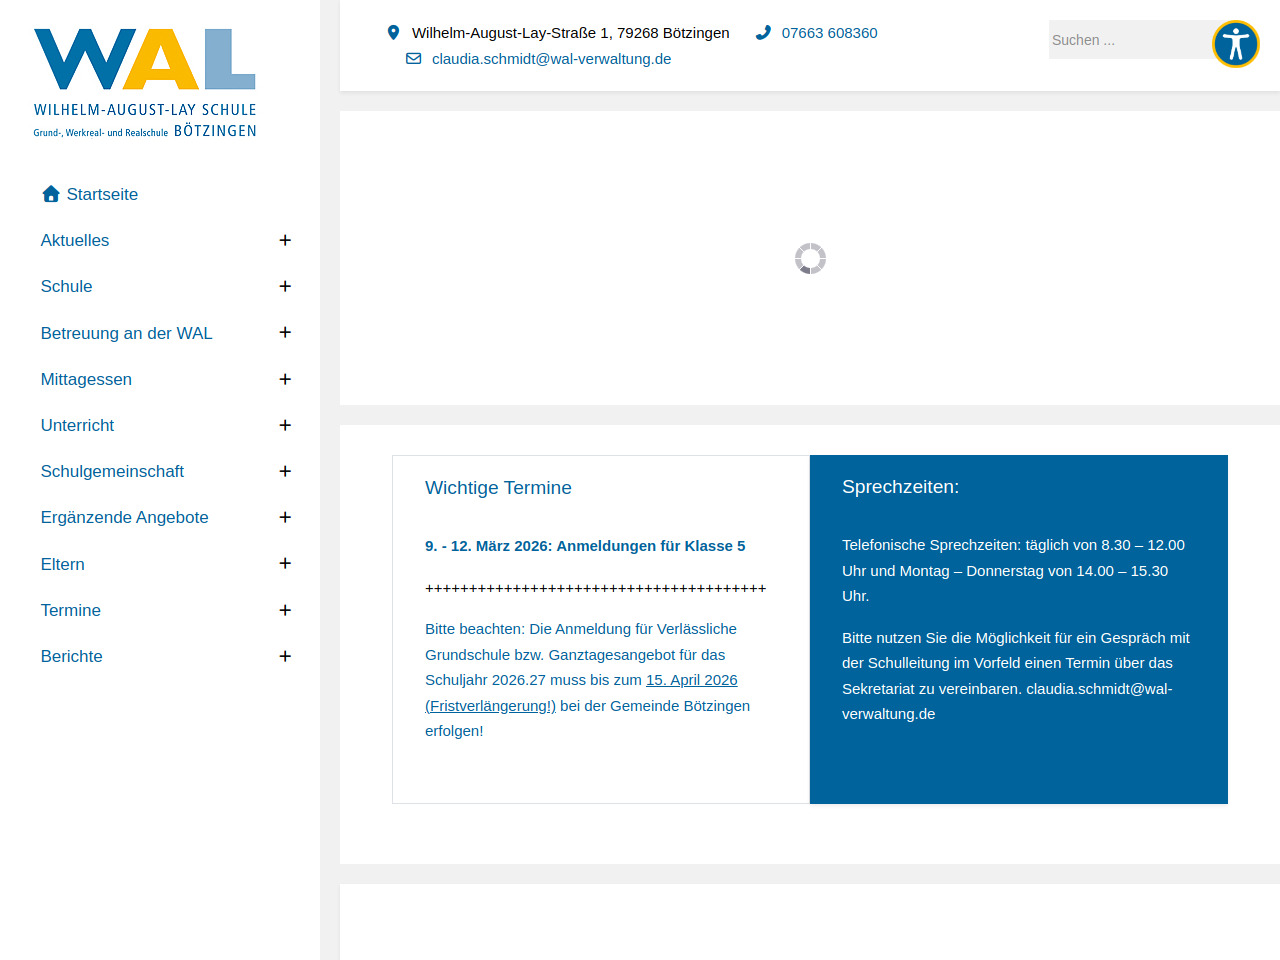Click the home icon beside Startseite

pos(51,194)
